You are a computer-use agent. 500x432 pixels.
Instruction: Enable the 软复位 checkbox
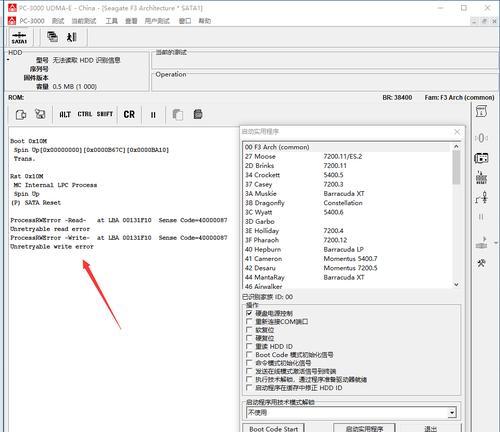pos(249,330)
